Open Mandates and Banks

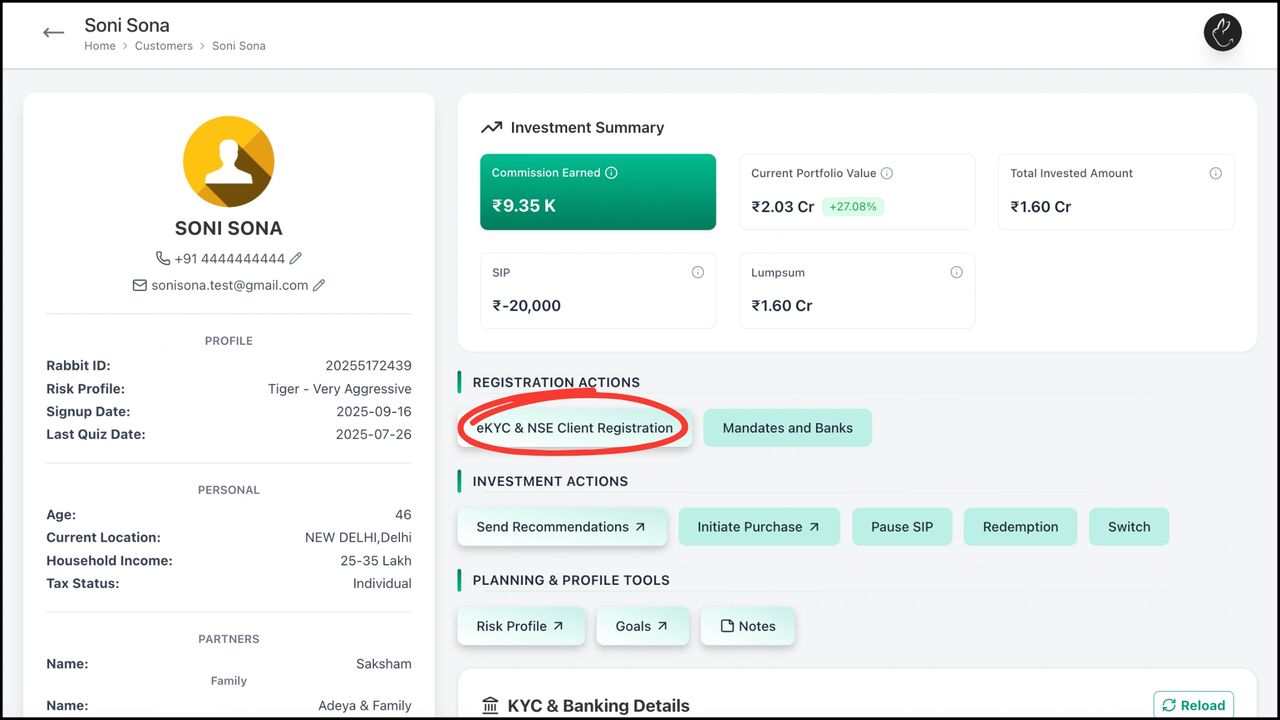click(787, 428)
